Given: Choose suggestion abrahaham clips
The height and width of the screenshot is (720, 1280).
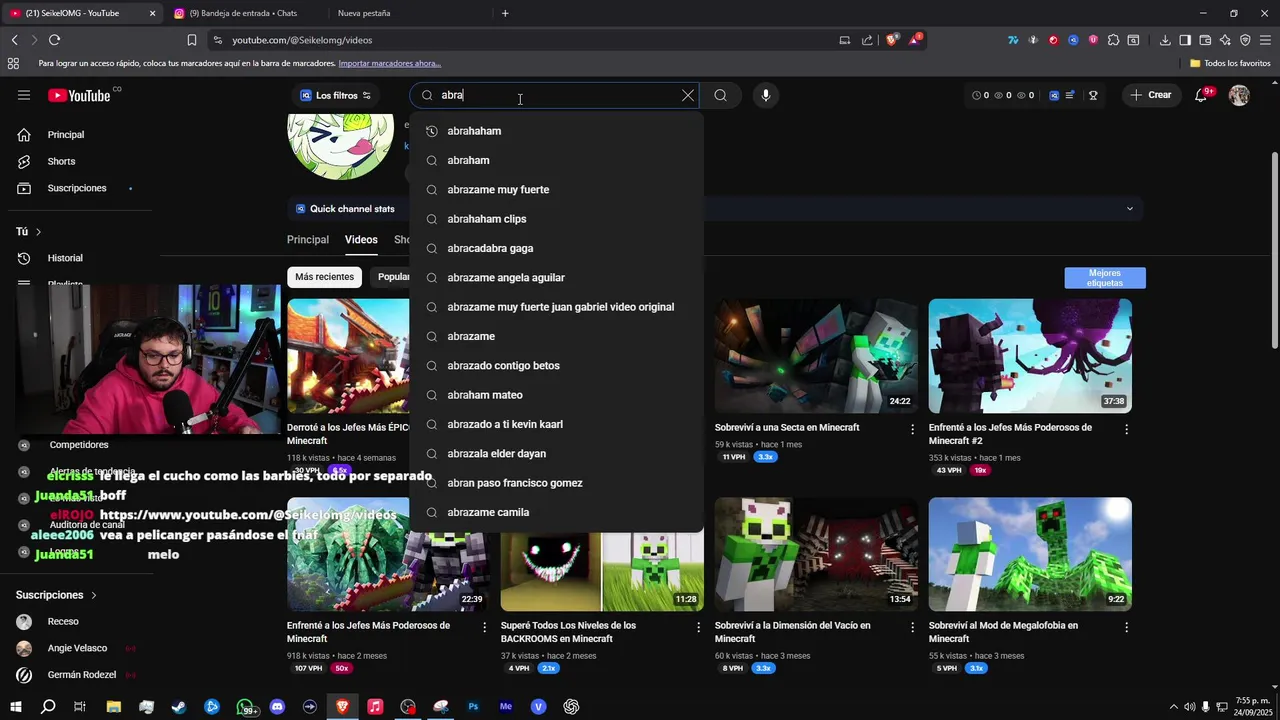Looking at the screenshot, I should pos(556,219).
